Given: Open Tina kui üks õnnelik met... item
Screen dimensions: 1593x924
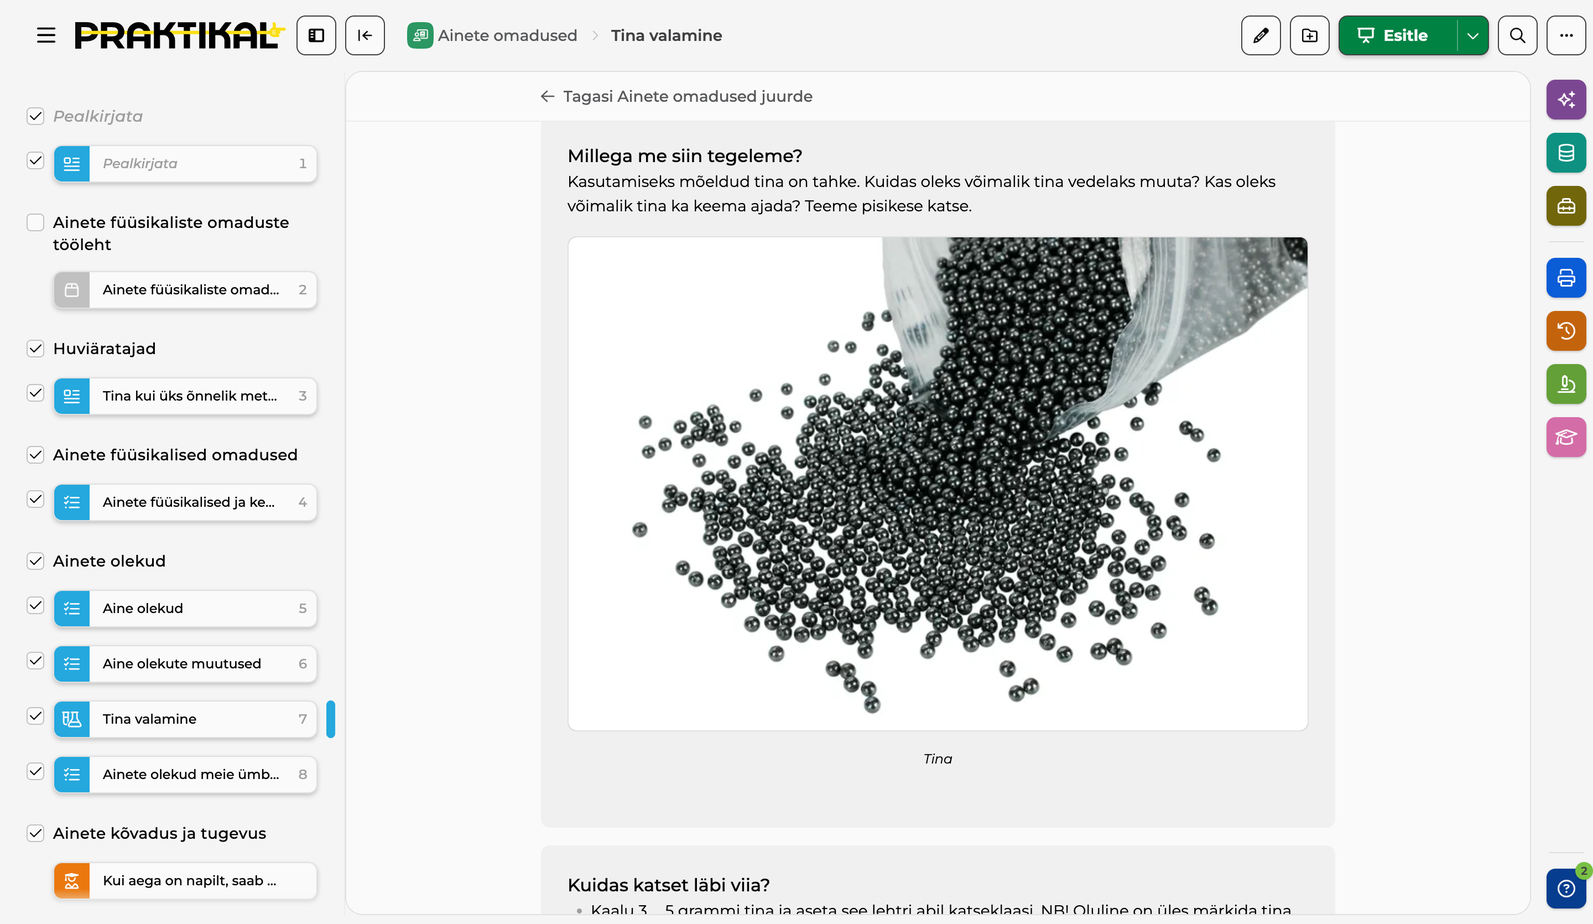Looking at the screenshot, I should [185, 396].
